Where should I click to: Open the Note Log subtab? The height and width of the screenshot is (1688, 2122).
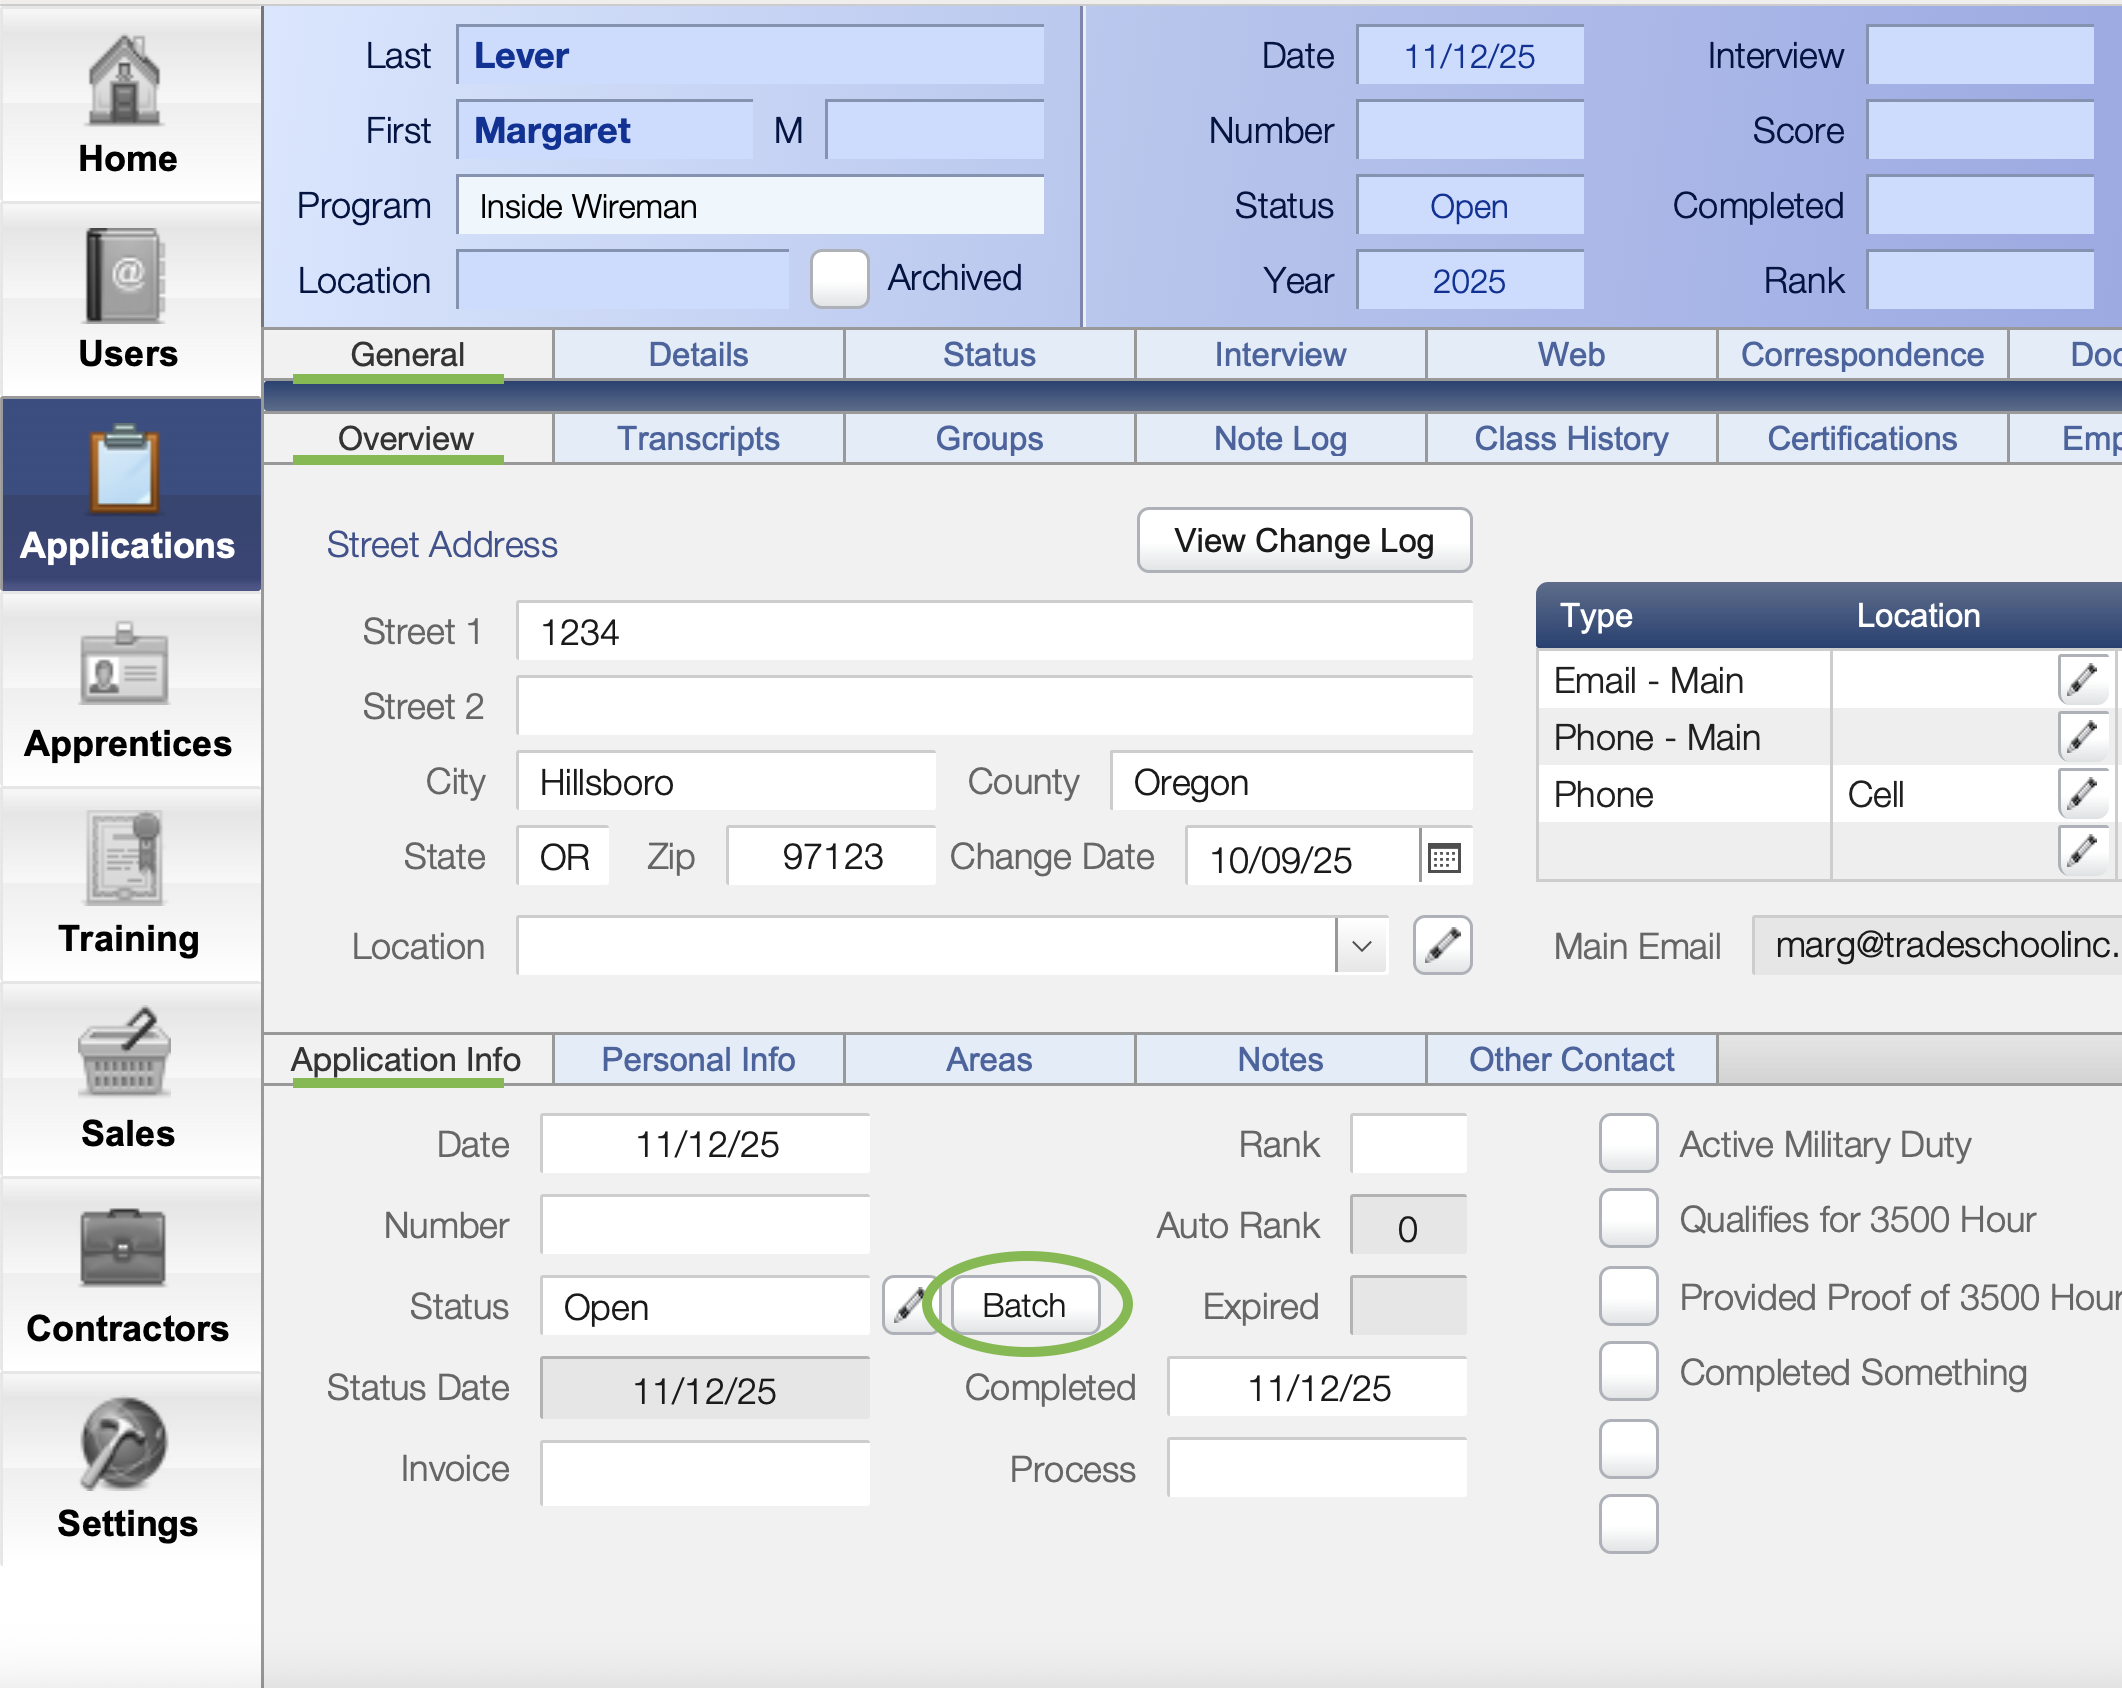click(x=1280, y=439)
